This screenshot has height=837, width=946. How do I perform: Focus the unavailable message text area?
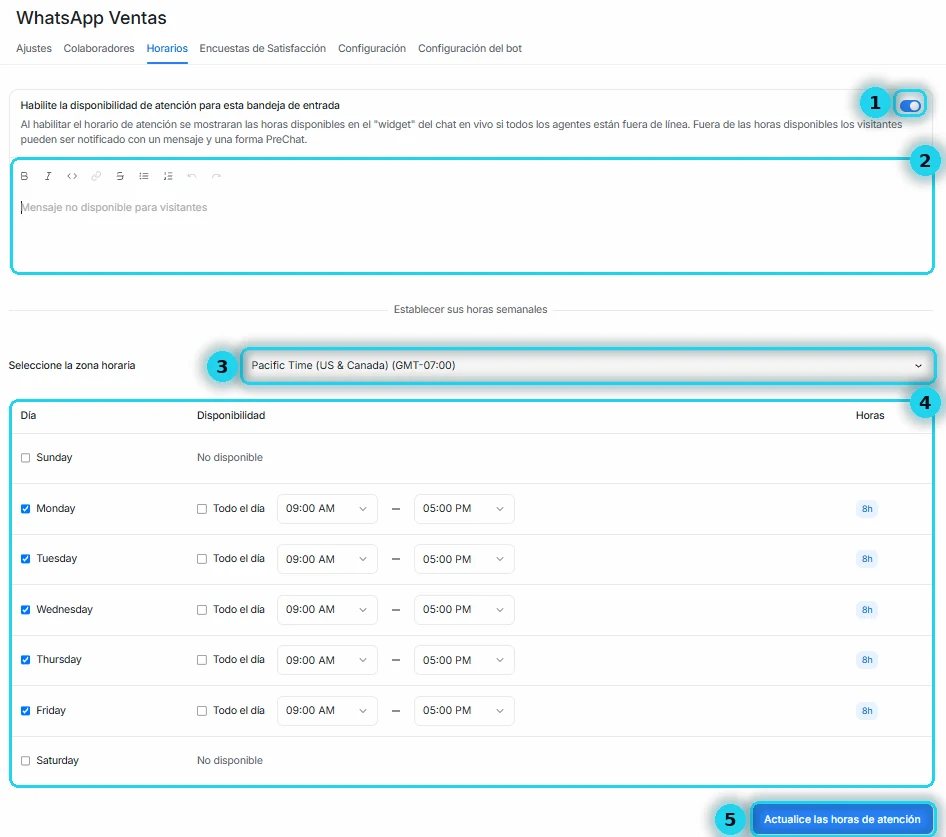click(472, 232)
